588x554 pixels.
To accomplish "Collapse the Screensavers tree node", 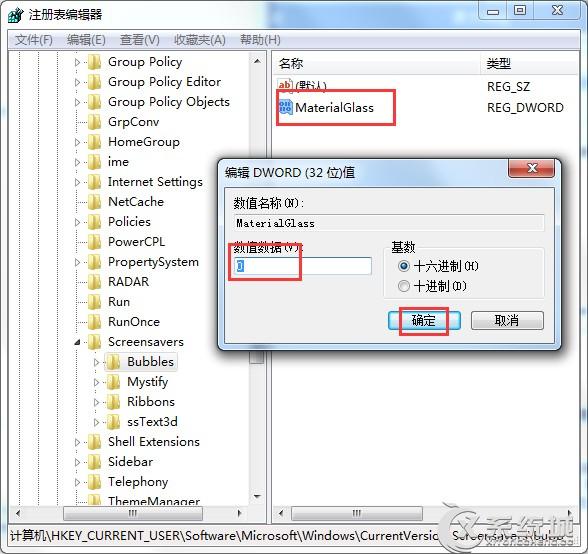I will tap(77, 342).
